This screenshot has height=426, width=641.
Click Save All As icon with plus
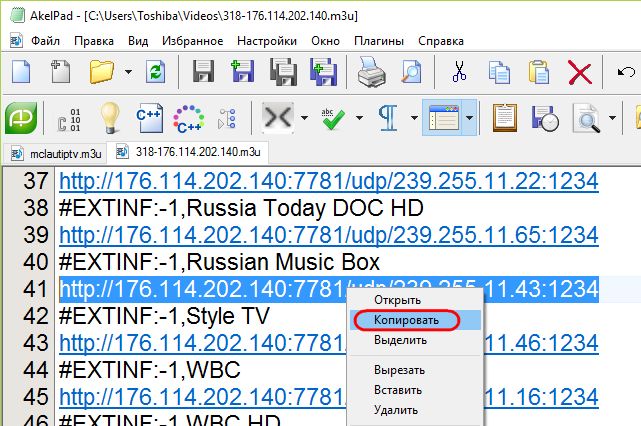[323, 72]
